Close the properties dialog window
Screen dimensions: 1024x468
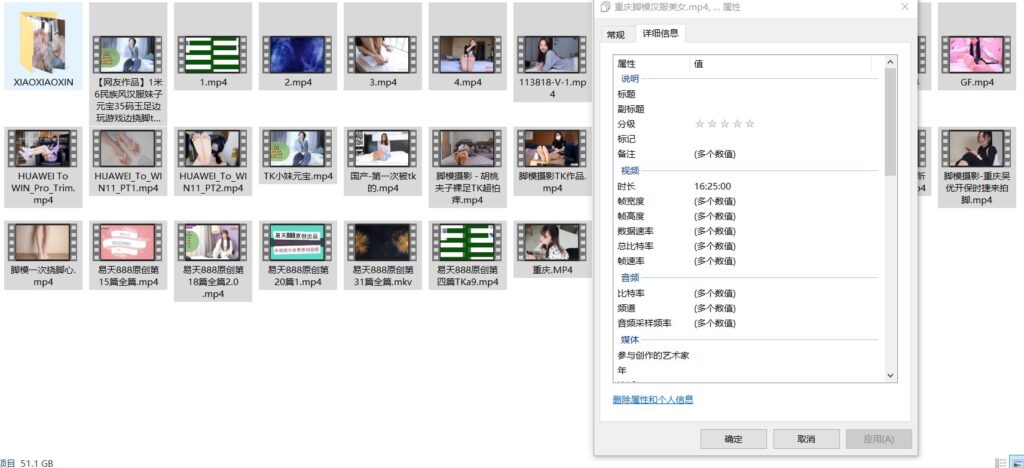click(904, 6)
